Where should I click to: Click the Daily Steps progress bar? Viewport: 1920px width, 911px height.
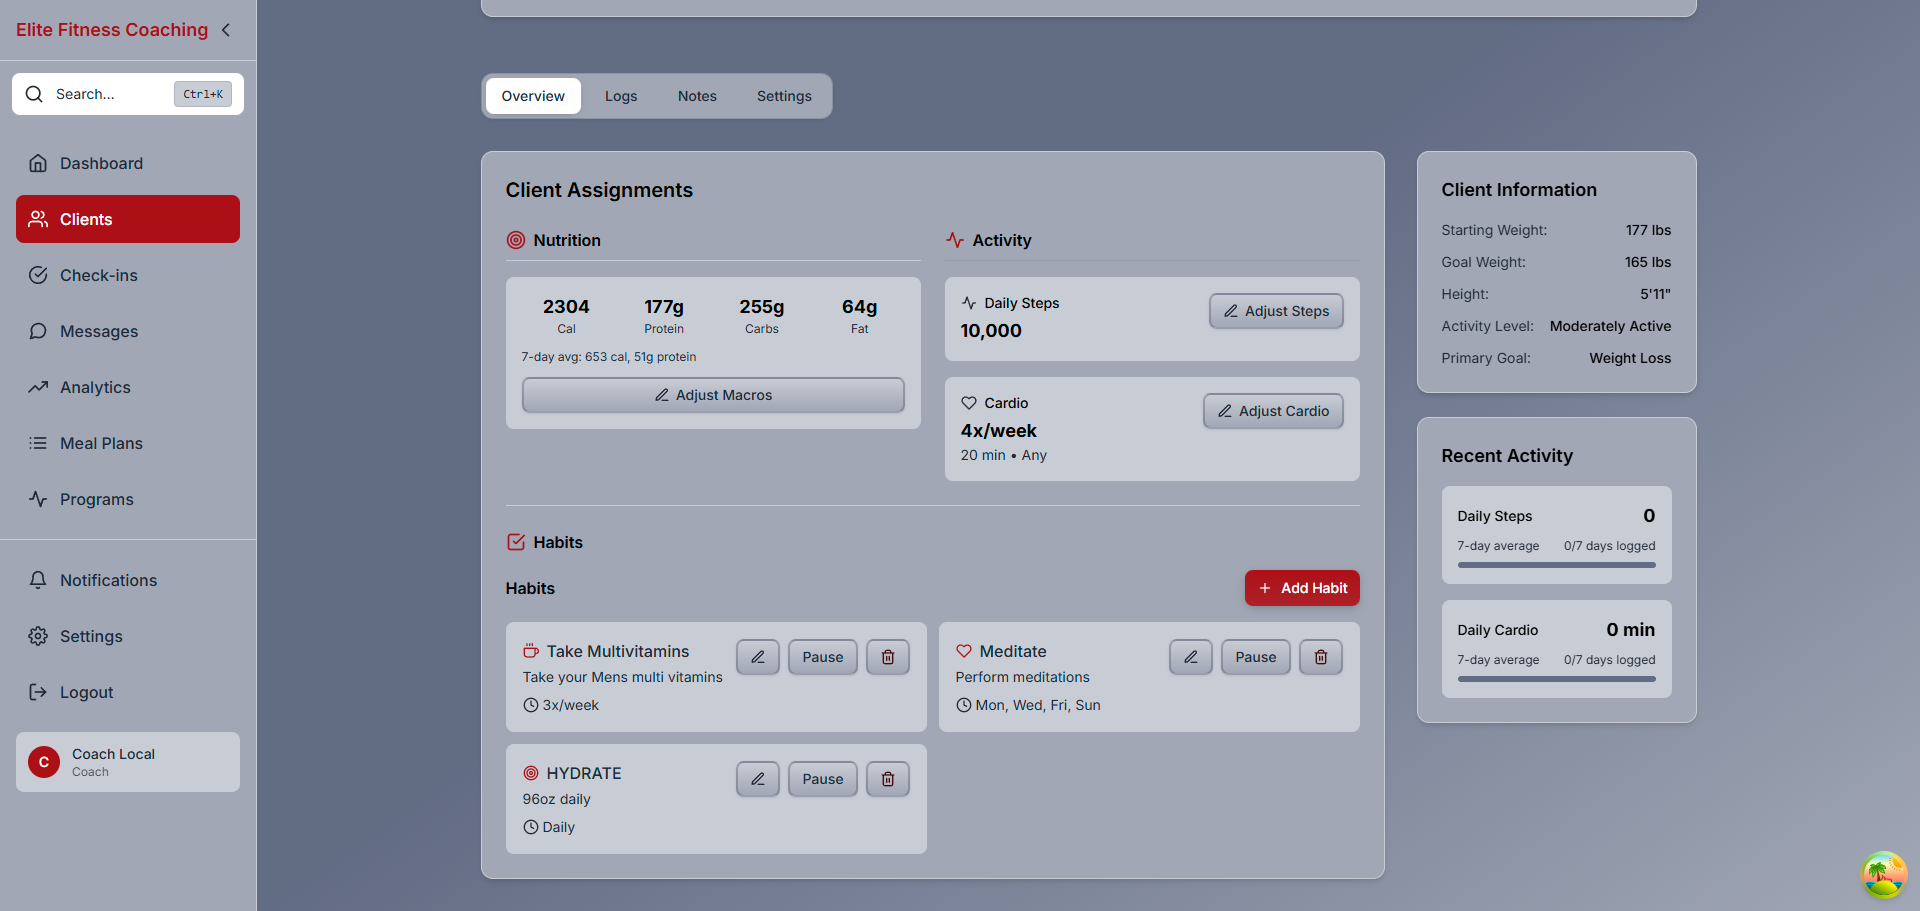[1556, 565]
